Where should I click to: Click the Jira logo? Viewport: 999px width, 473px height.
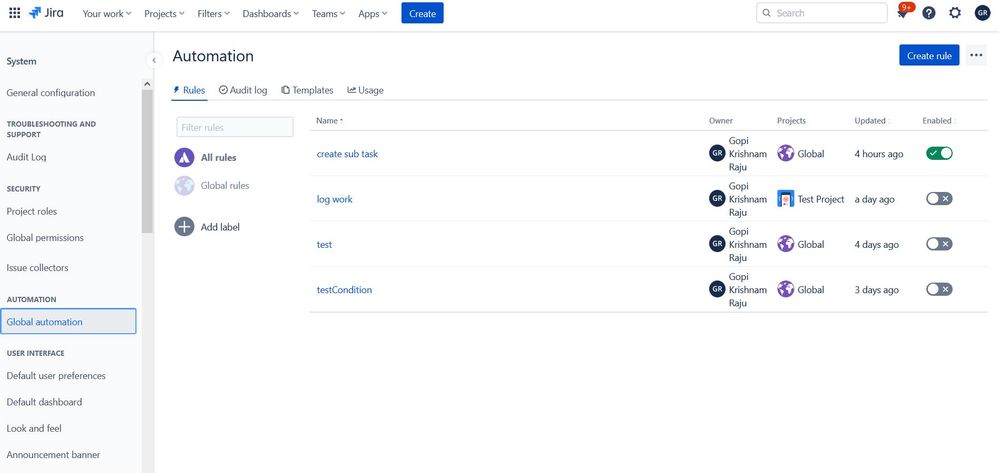[46, 13]
